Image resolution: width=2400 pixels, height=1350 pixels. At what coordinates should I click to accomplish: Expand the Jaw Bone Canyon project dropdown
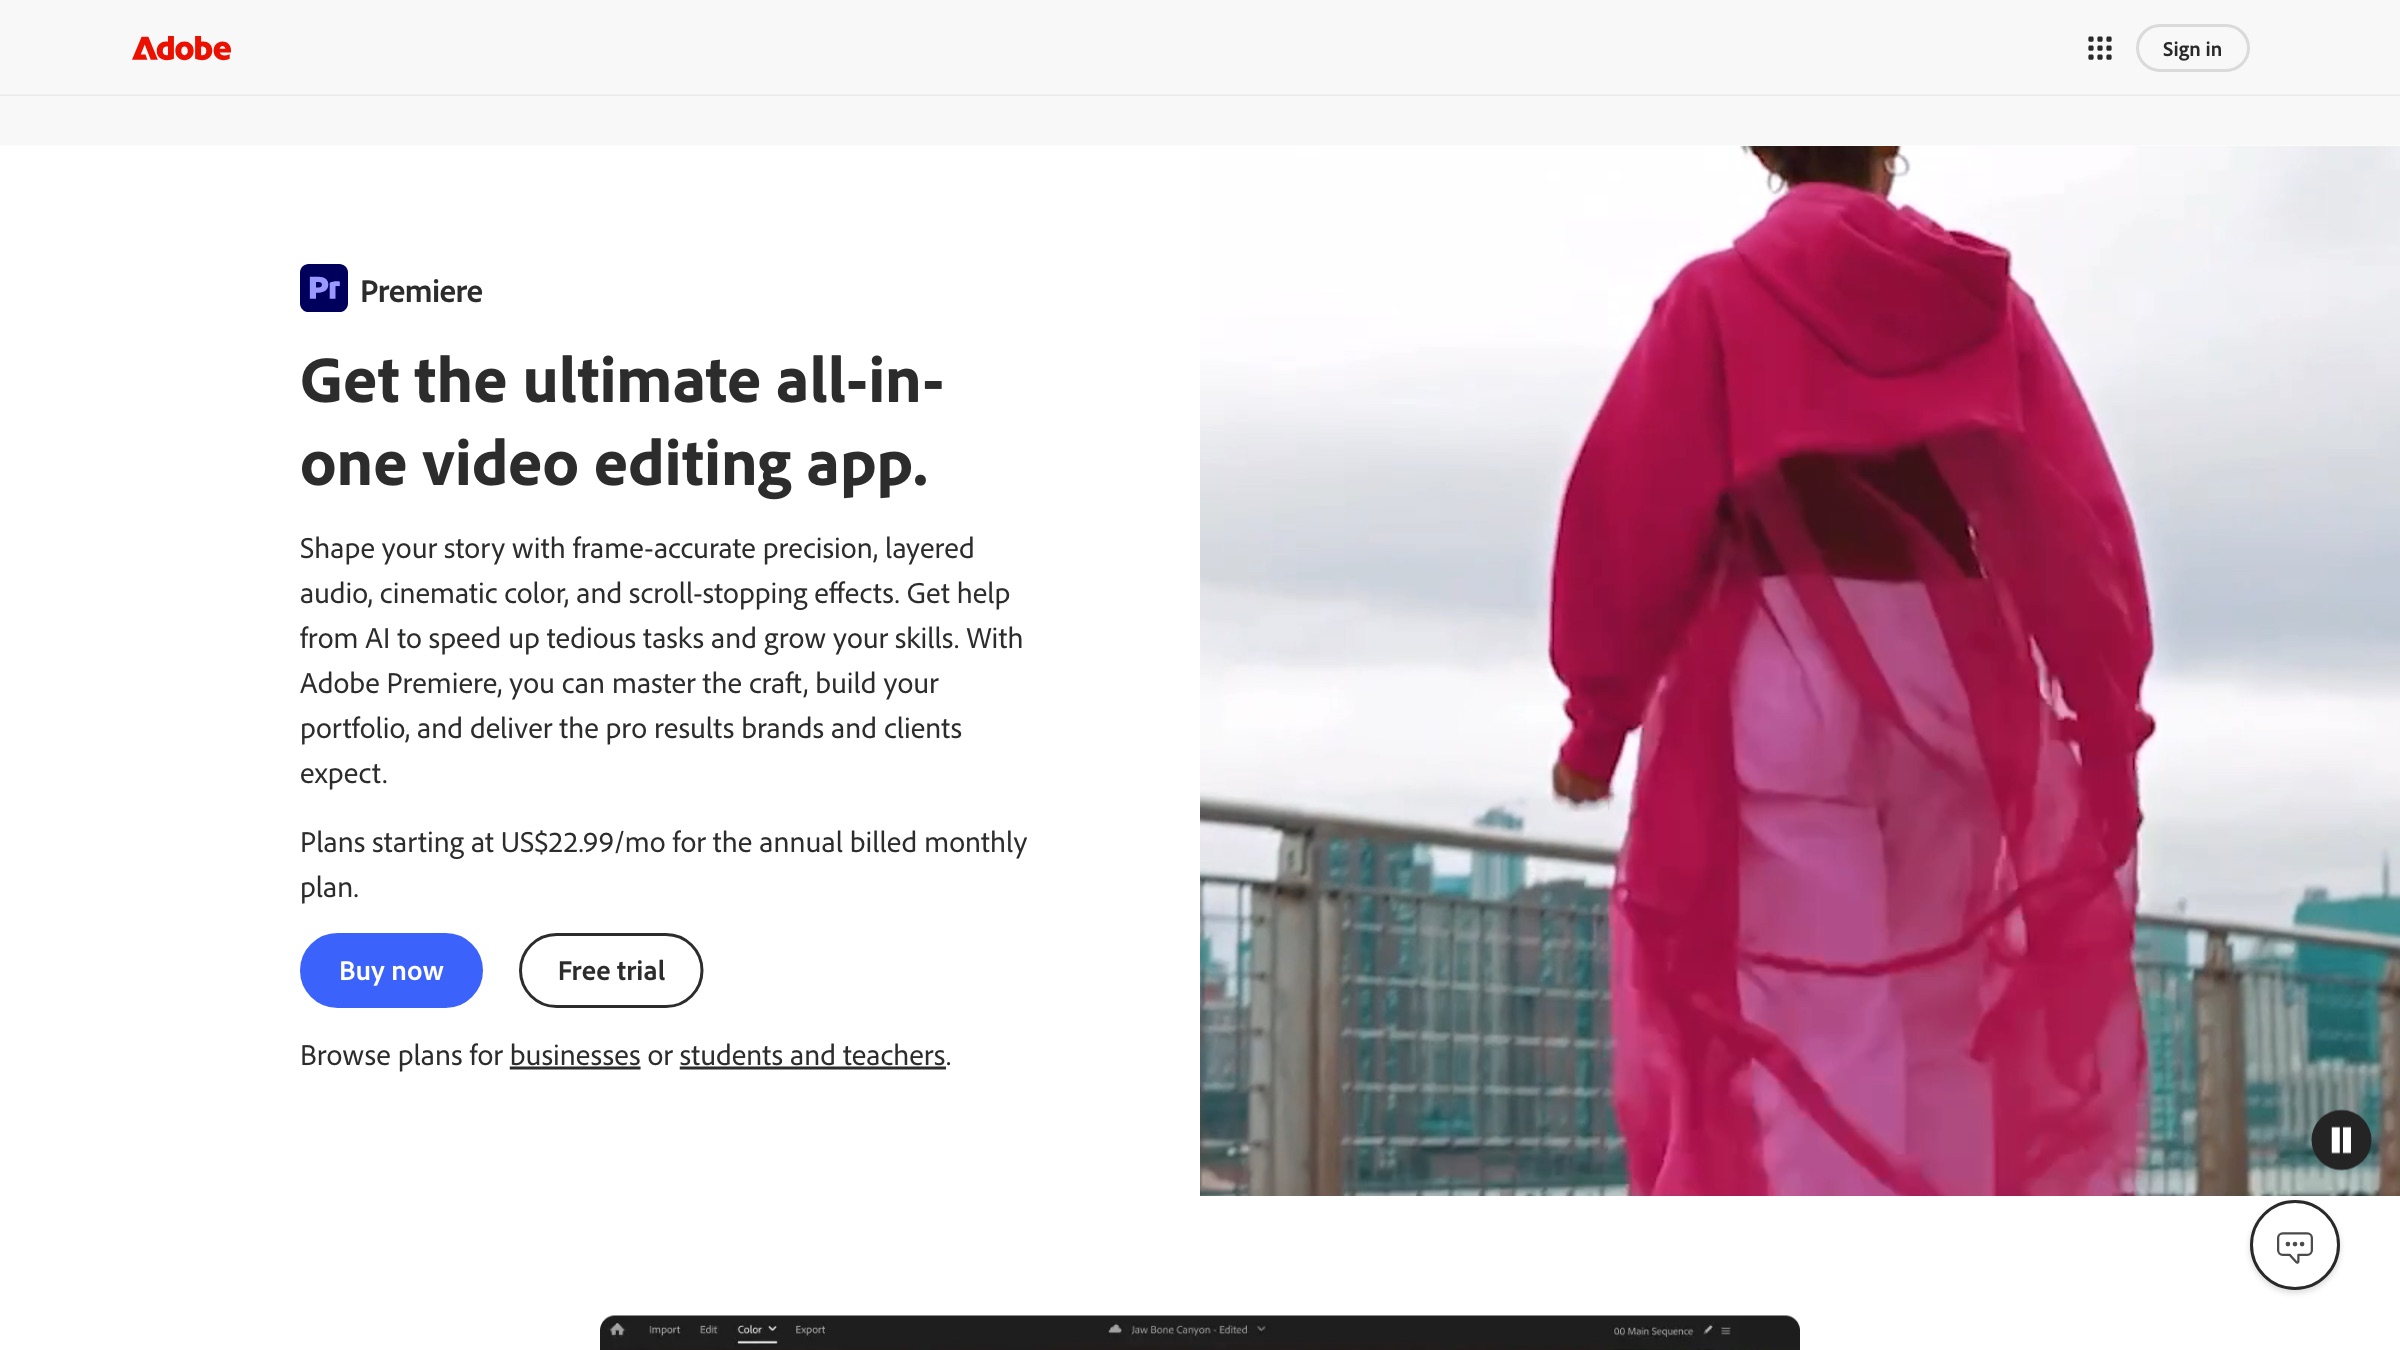coord(1261,1329)
